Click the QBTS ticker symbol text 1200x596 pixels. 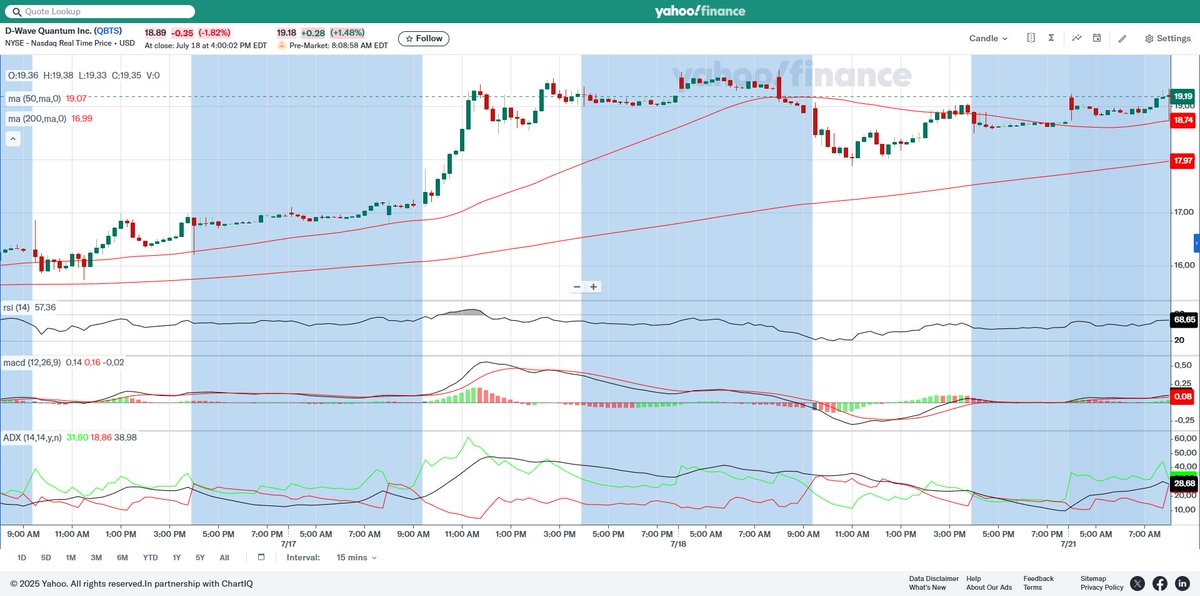tap(108, 31)
